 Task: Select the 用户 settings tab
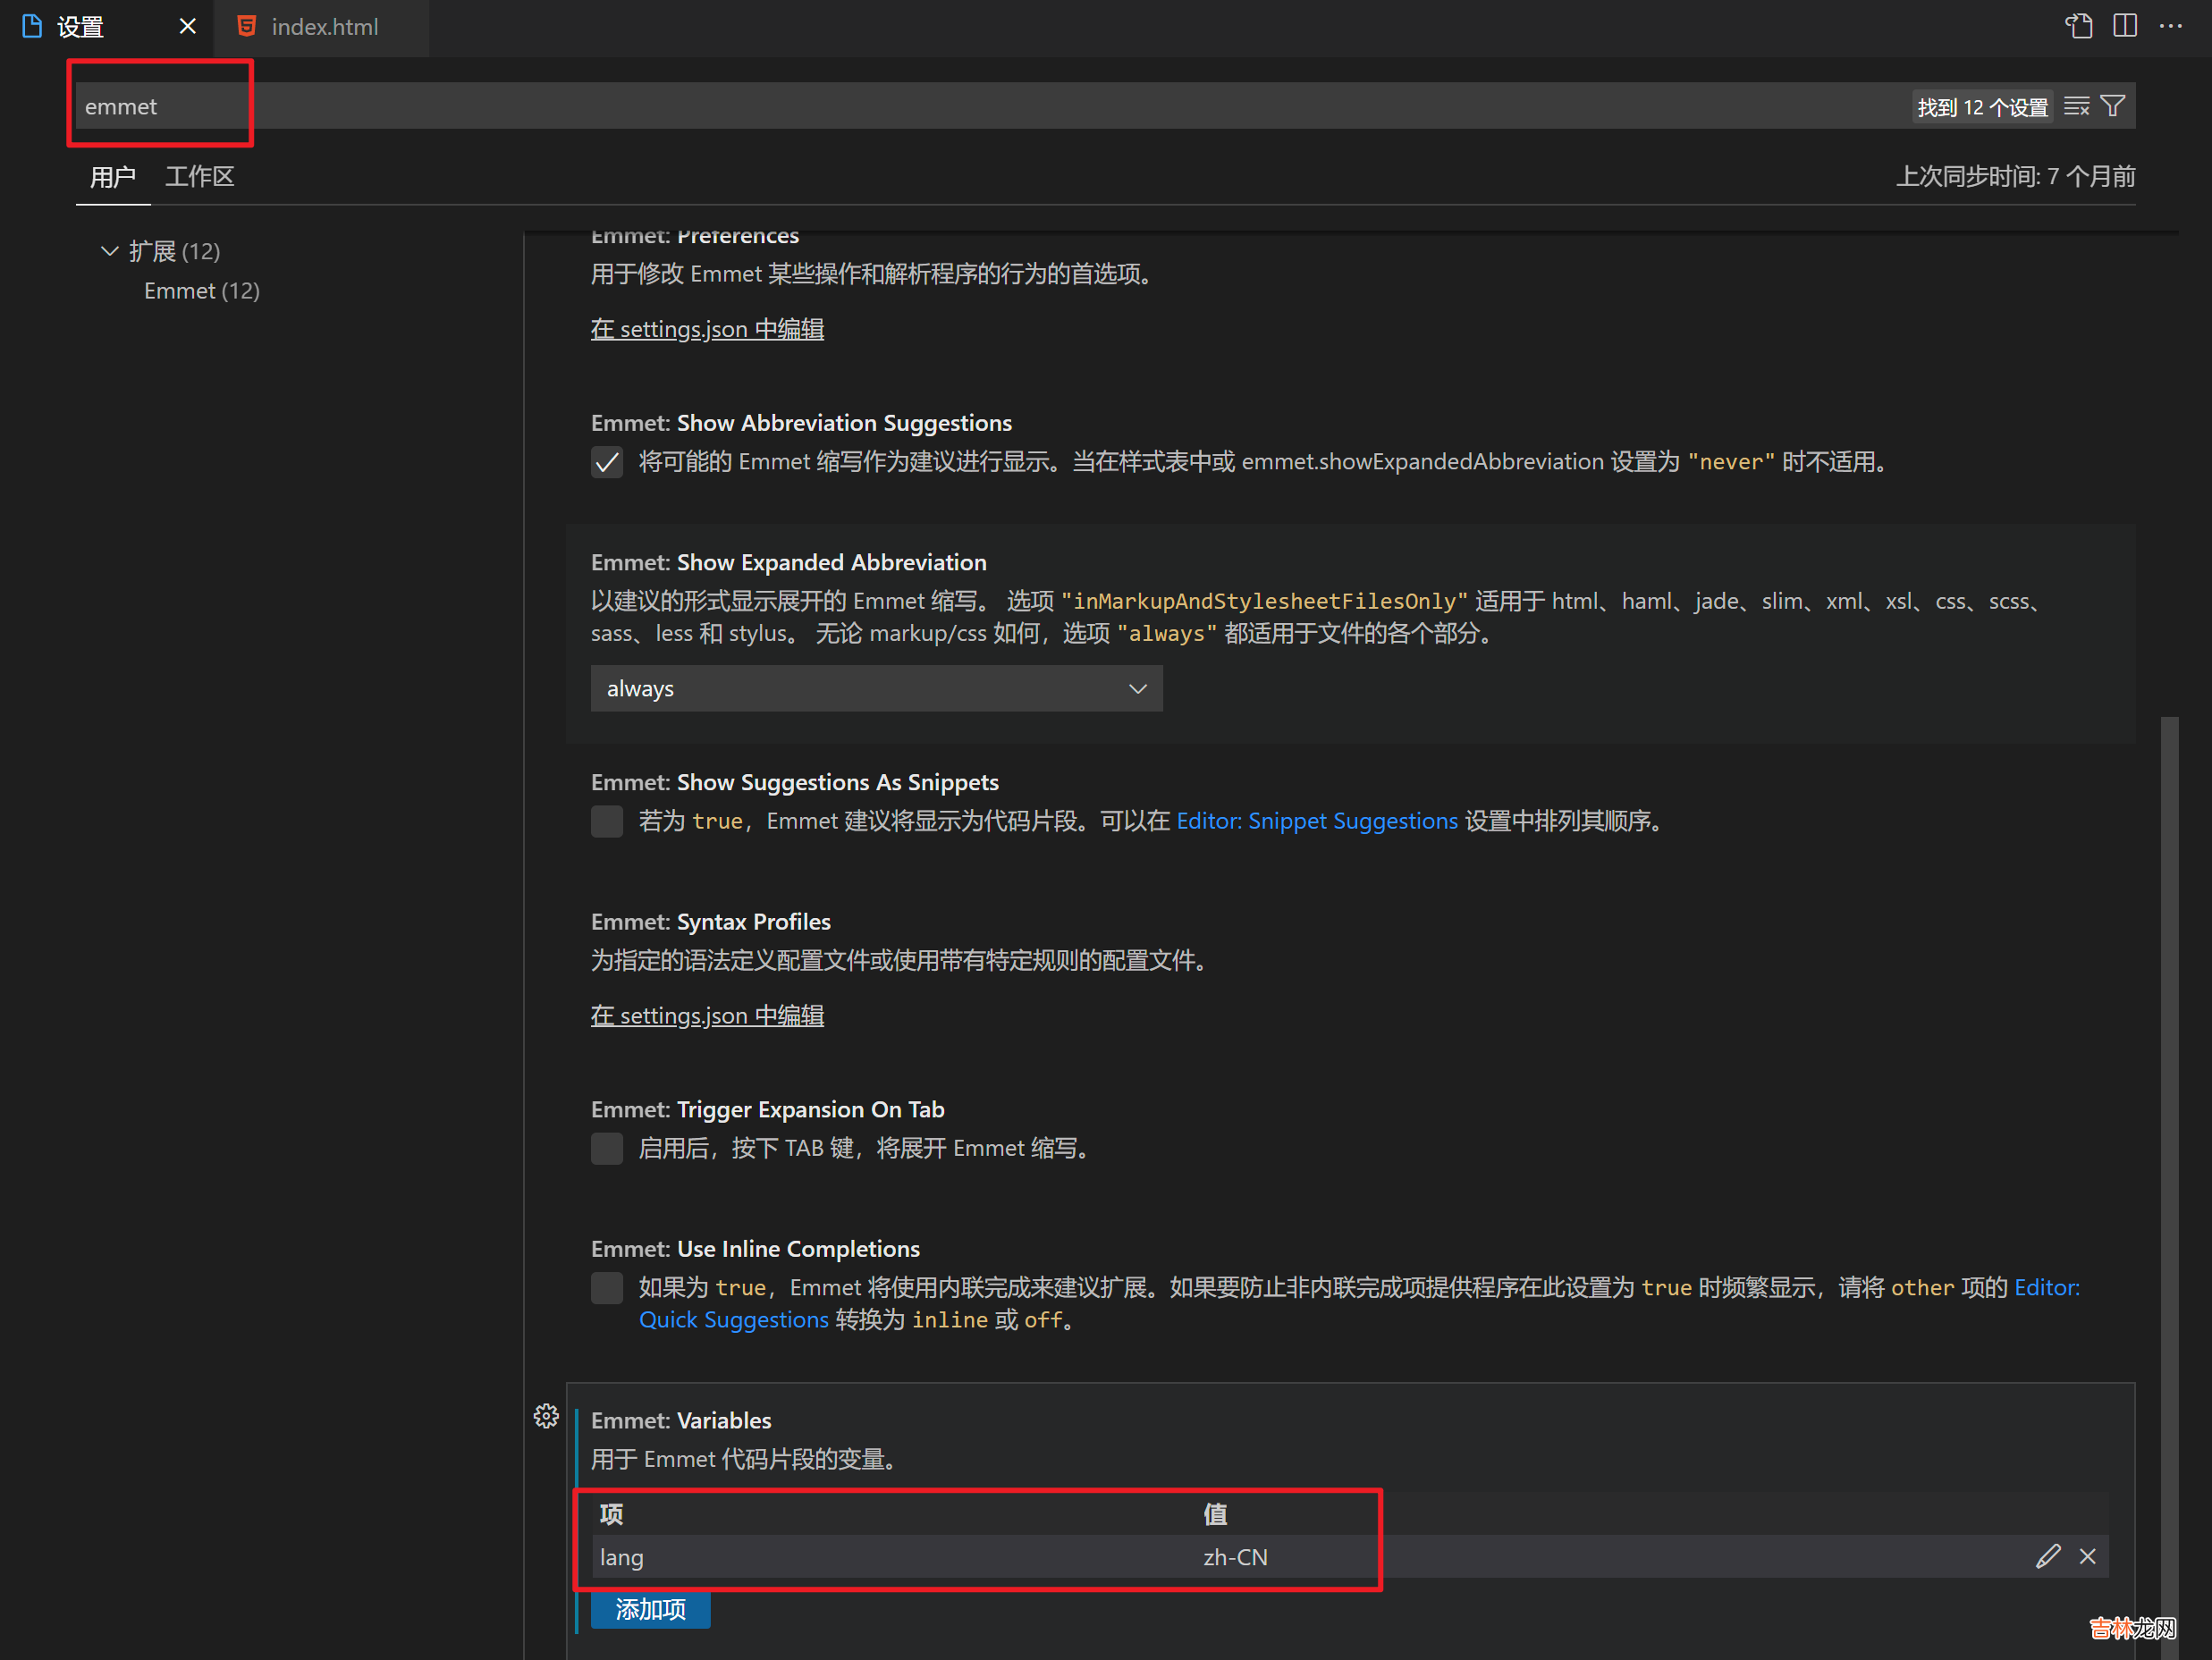[x=113, y=177]
